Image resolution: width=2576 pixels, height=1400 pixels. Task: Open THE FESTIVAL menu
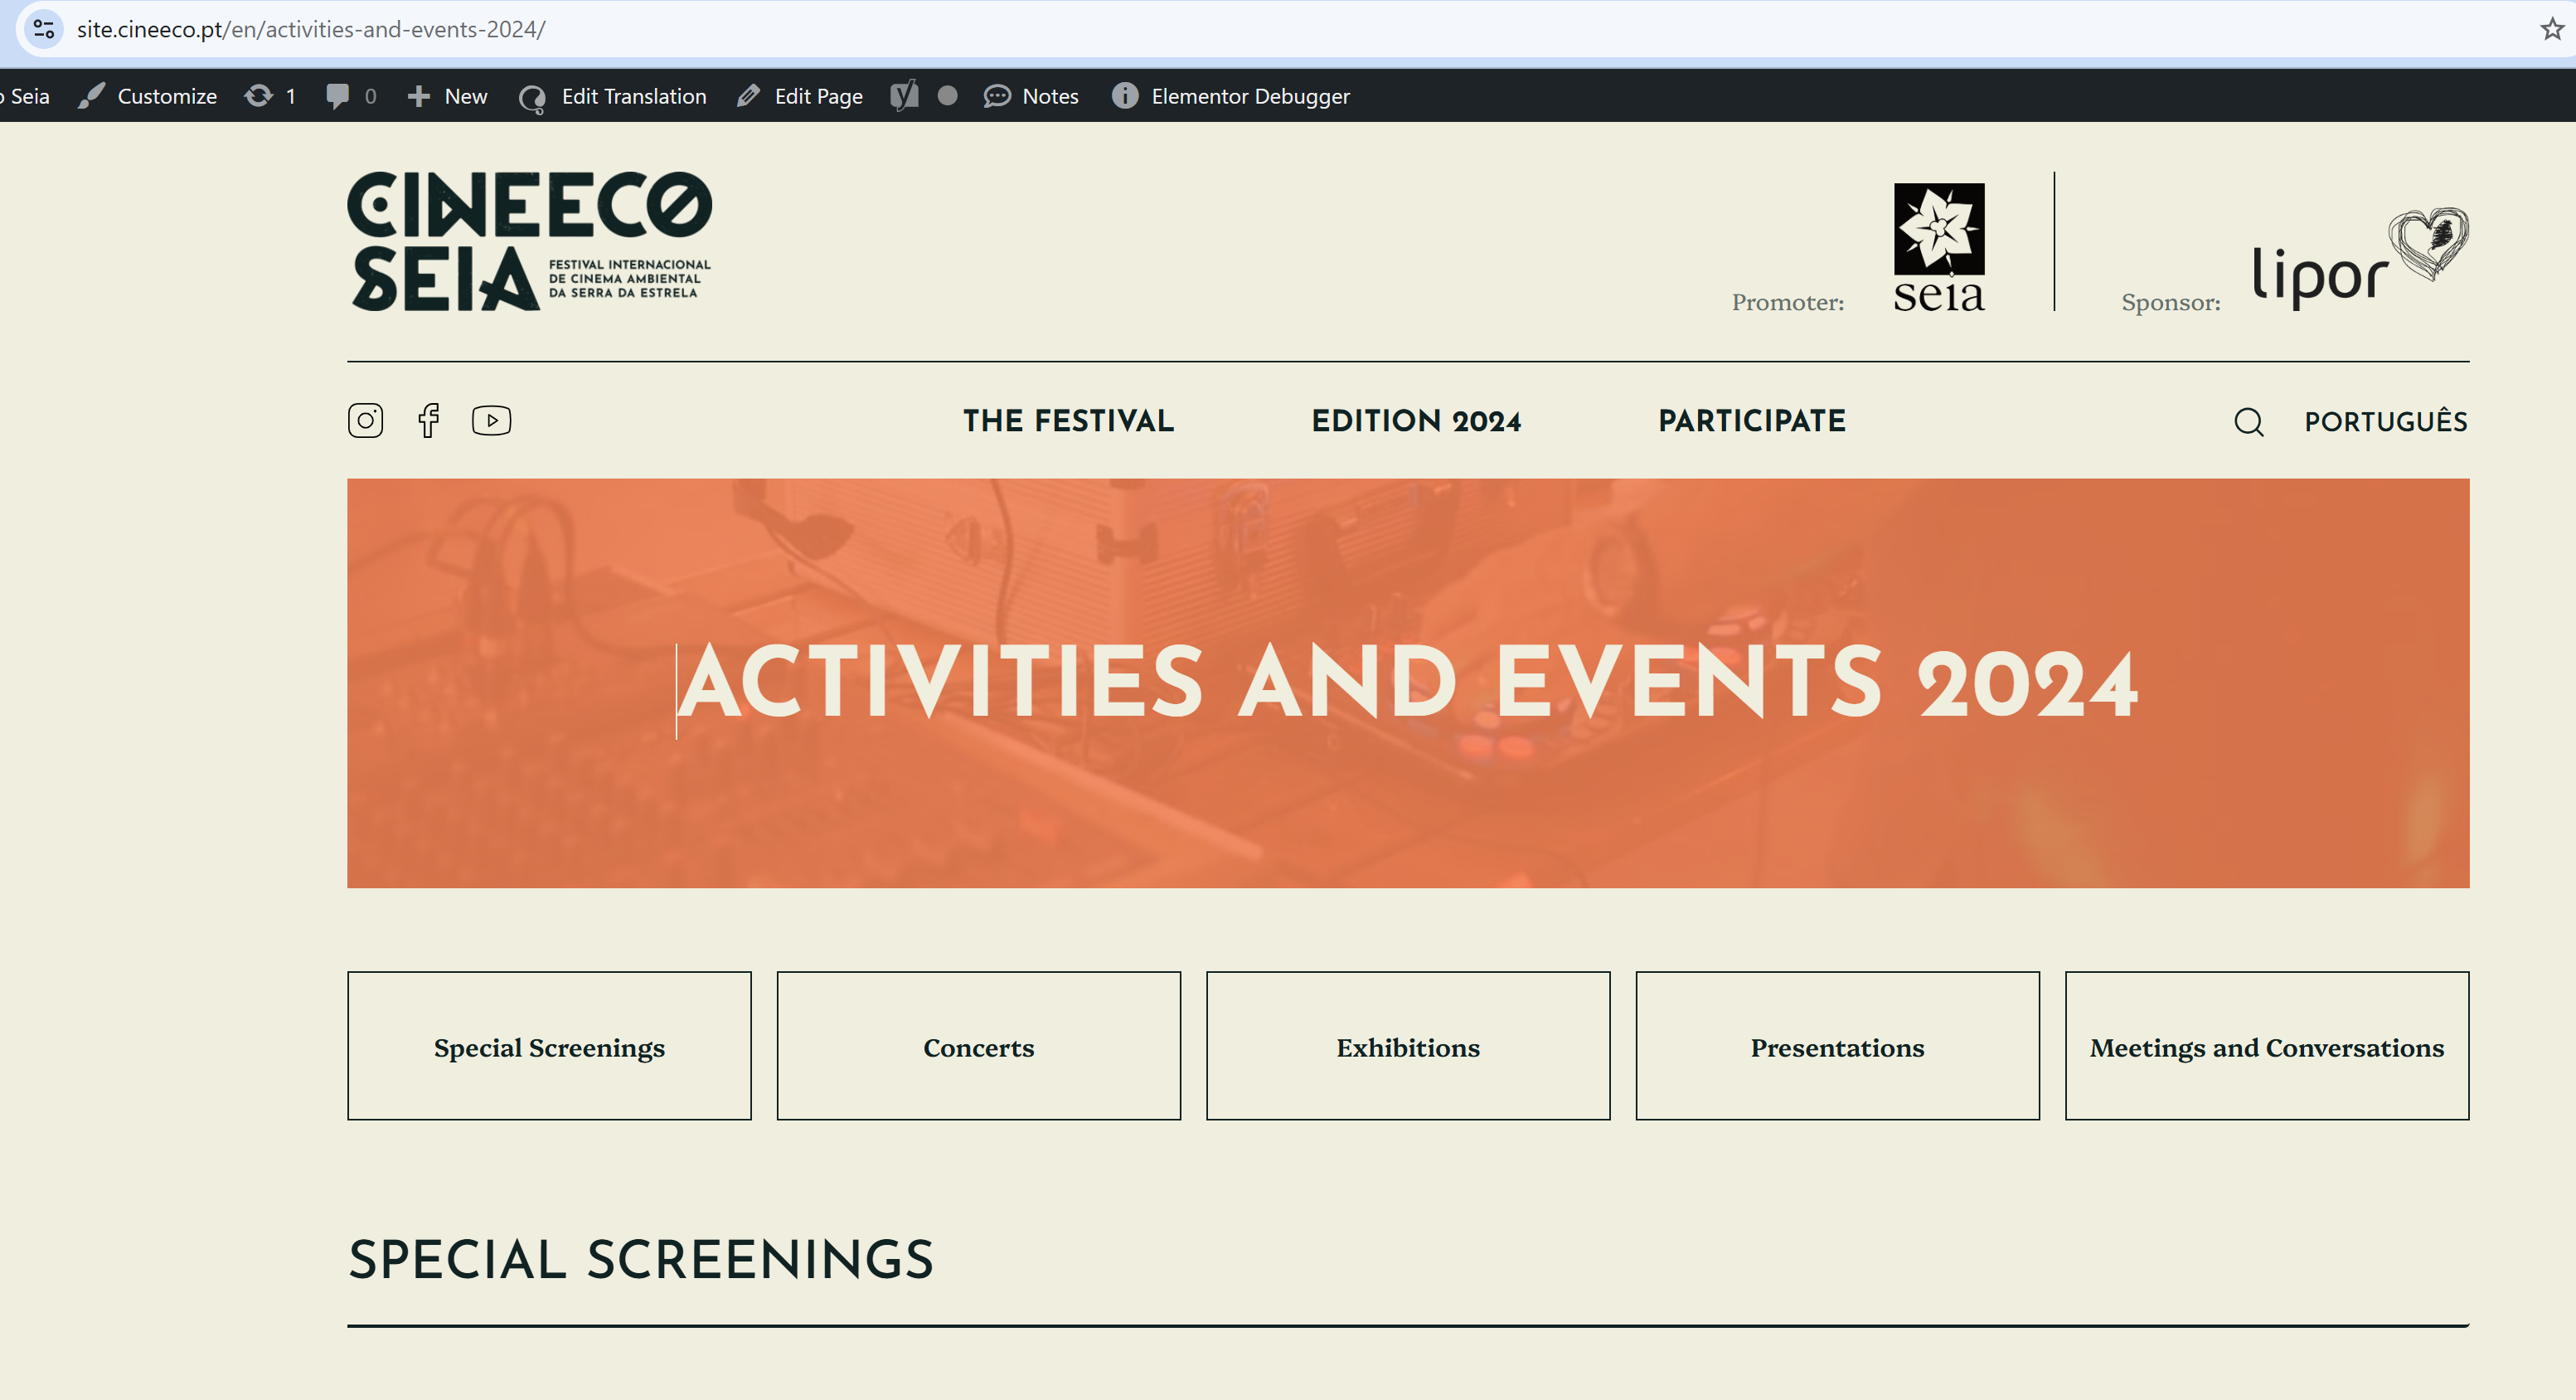coord(1068,421)
